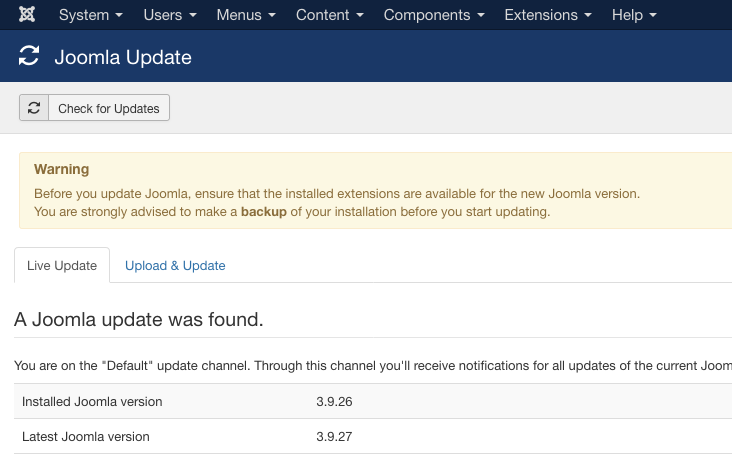Click the refresh icon beside Joomla Update title
Viewport: 732px width, 454px height.
[x=29, y=56]
